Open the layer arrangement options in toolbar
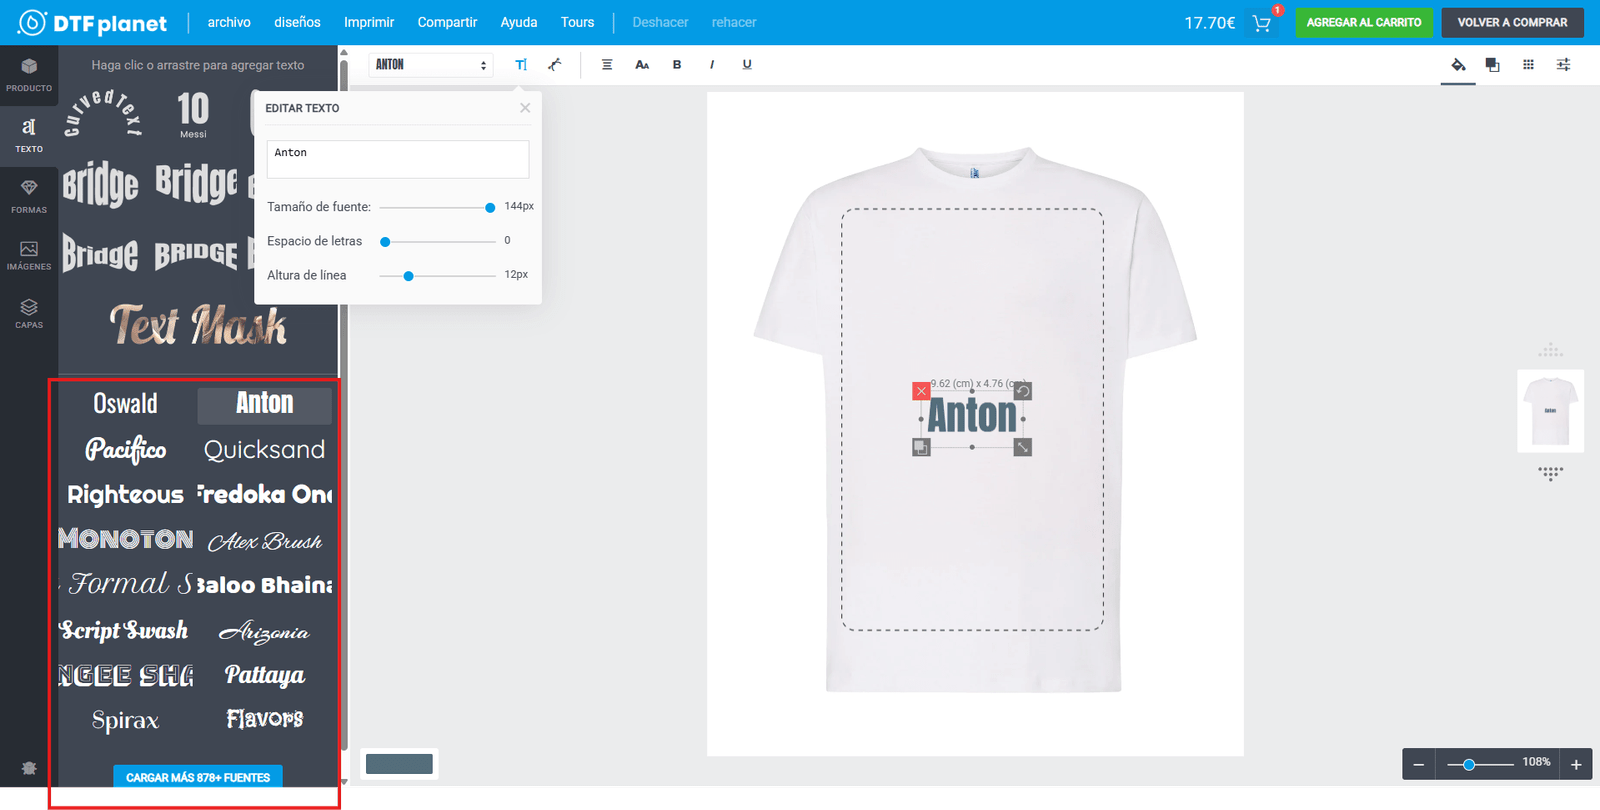This screenshot has height=810, width=1600. pos(1492,65)
